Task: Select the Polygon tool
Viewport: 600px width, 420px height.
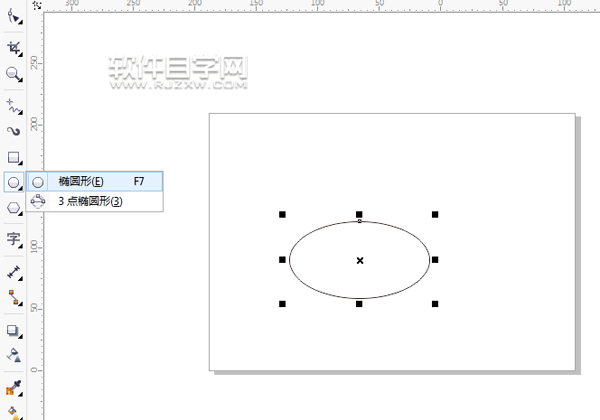Action: coord(14,208)
